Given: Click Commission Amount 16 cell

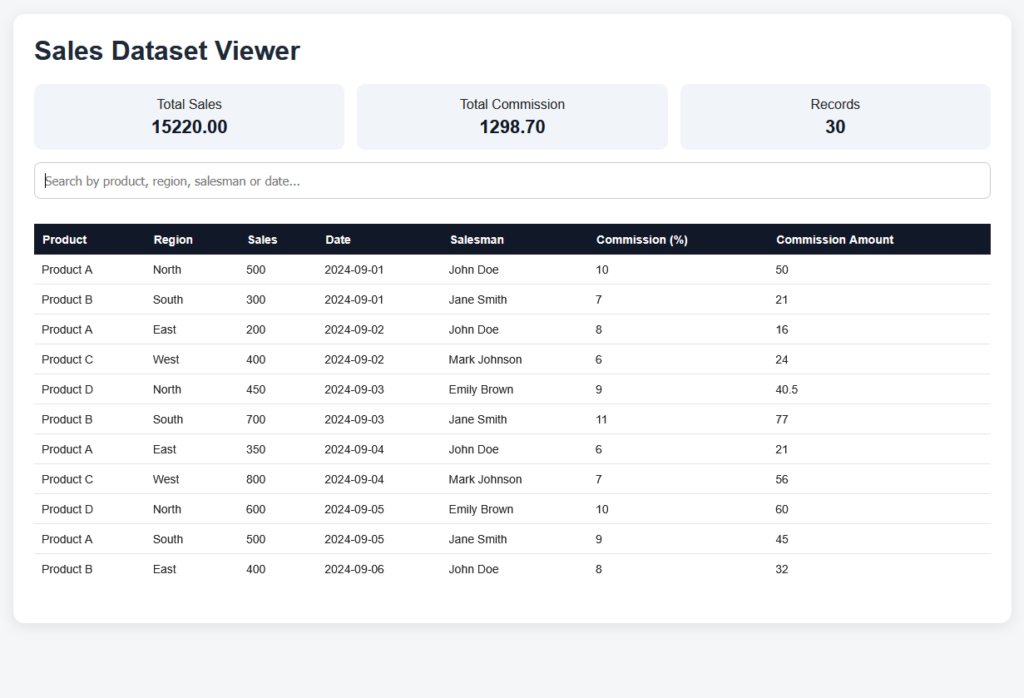Looking at the screenshot, I should point(782,330).
